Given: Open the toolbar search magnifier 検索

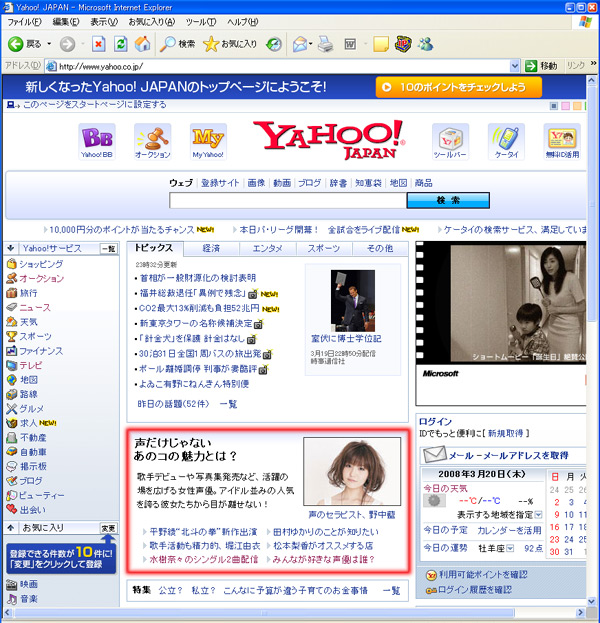Looking at the screenshot, I should tap(178, 44).
